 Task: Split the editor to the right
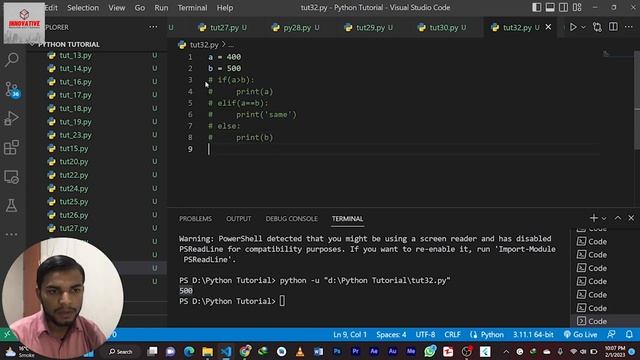613,27
